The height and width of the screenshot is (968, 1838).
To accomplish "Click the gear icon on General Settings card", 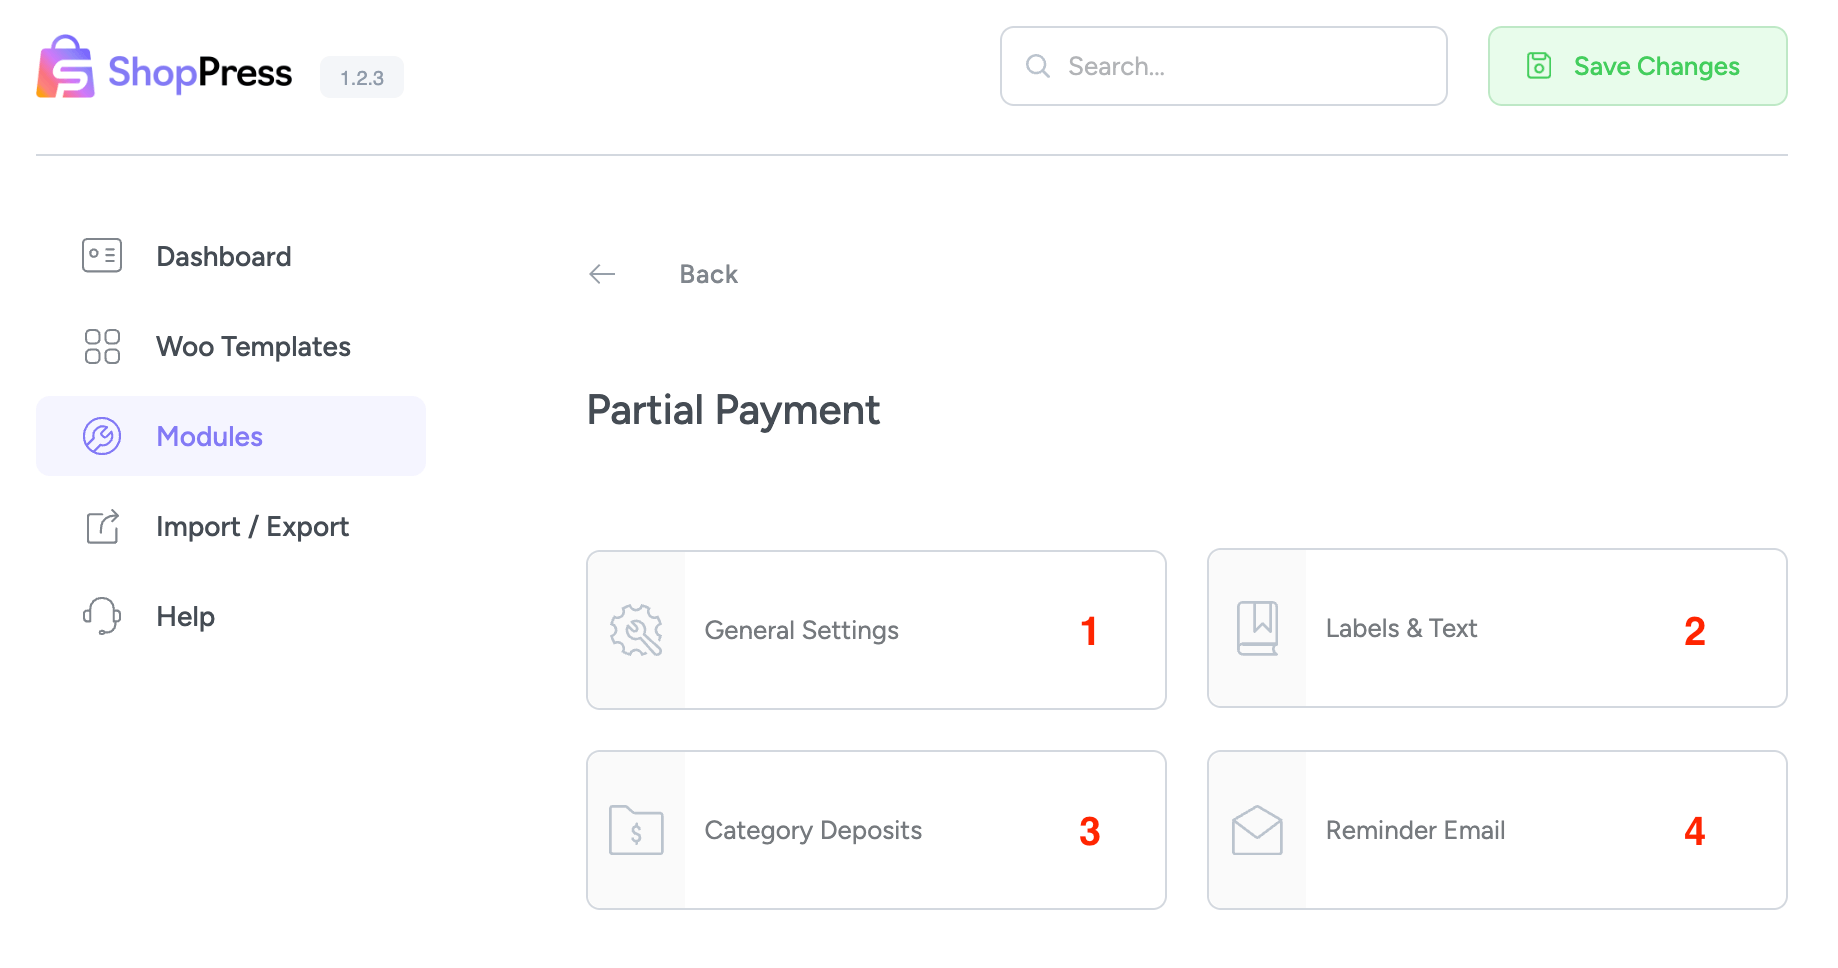I will [x=636, y=630].
